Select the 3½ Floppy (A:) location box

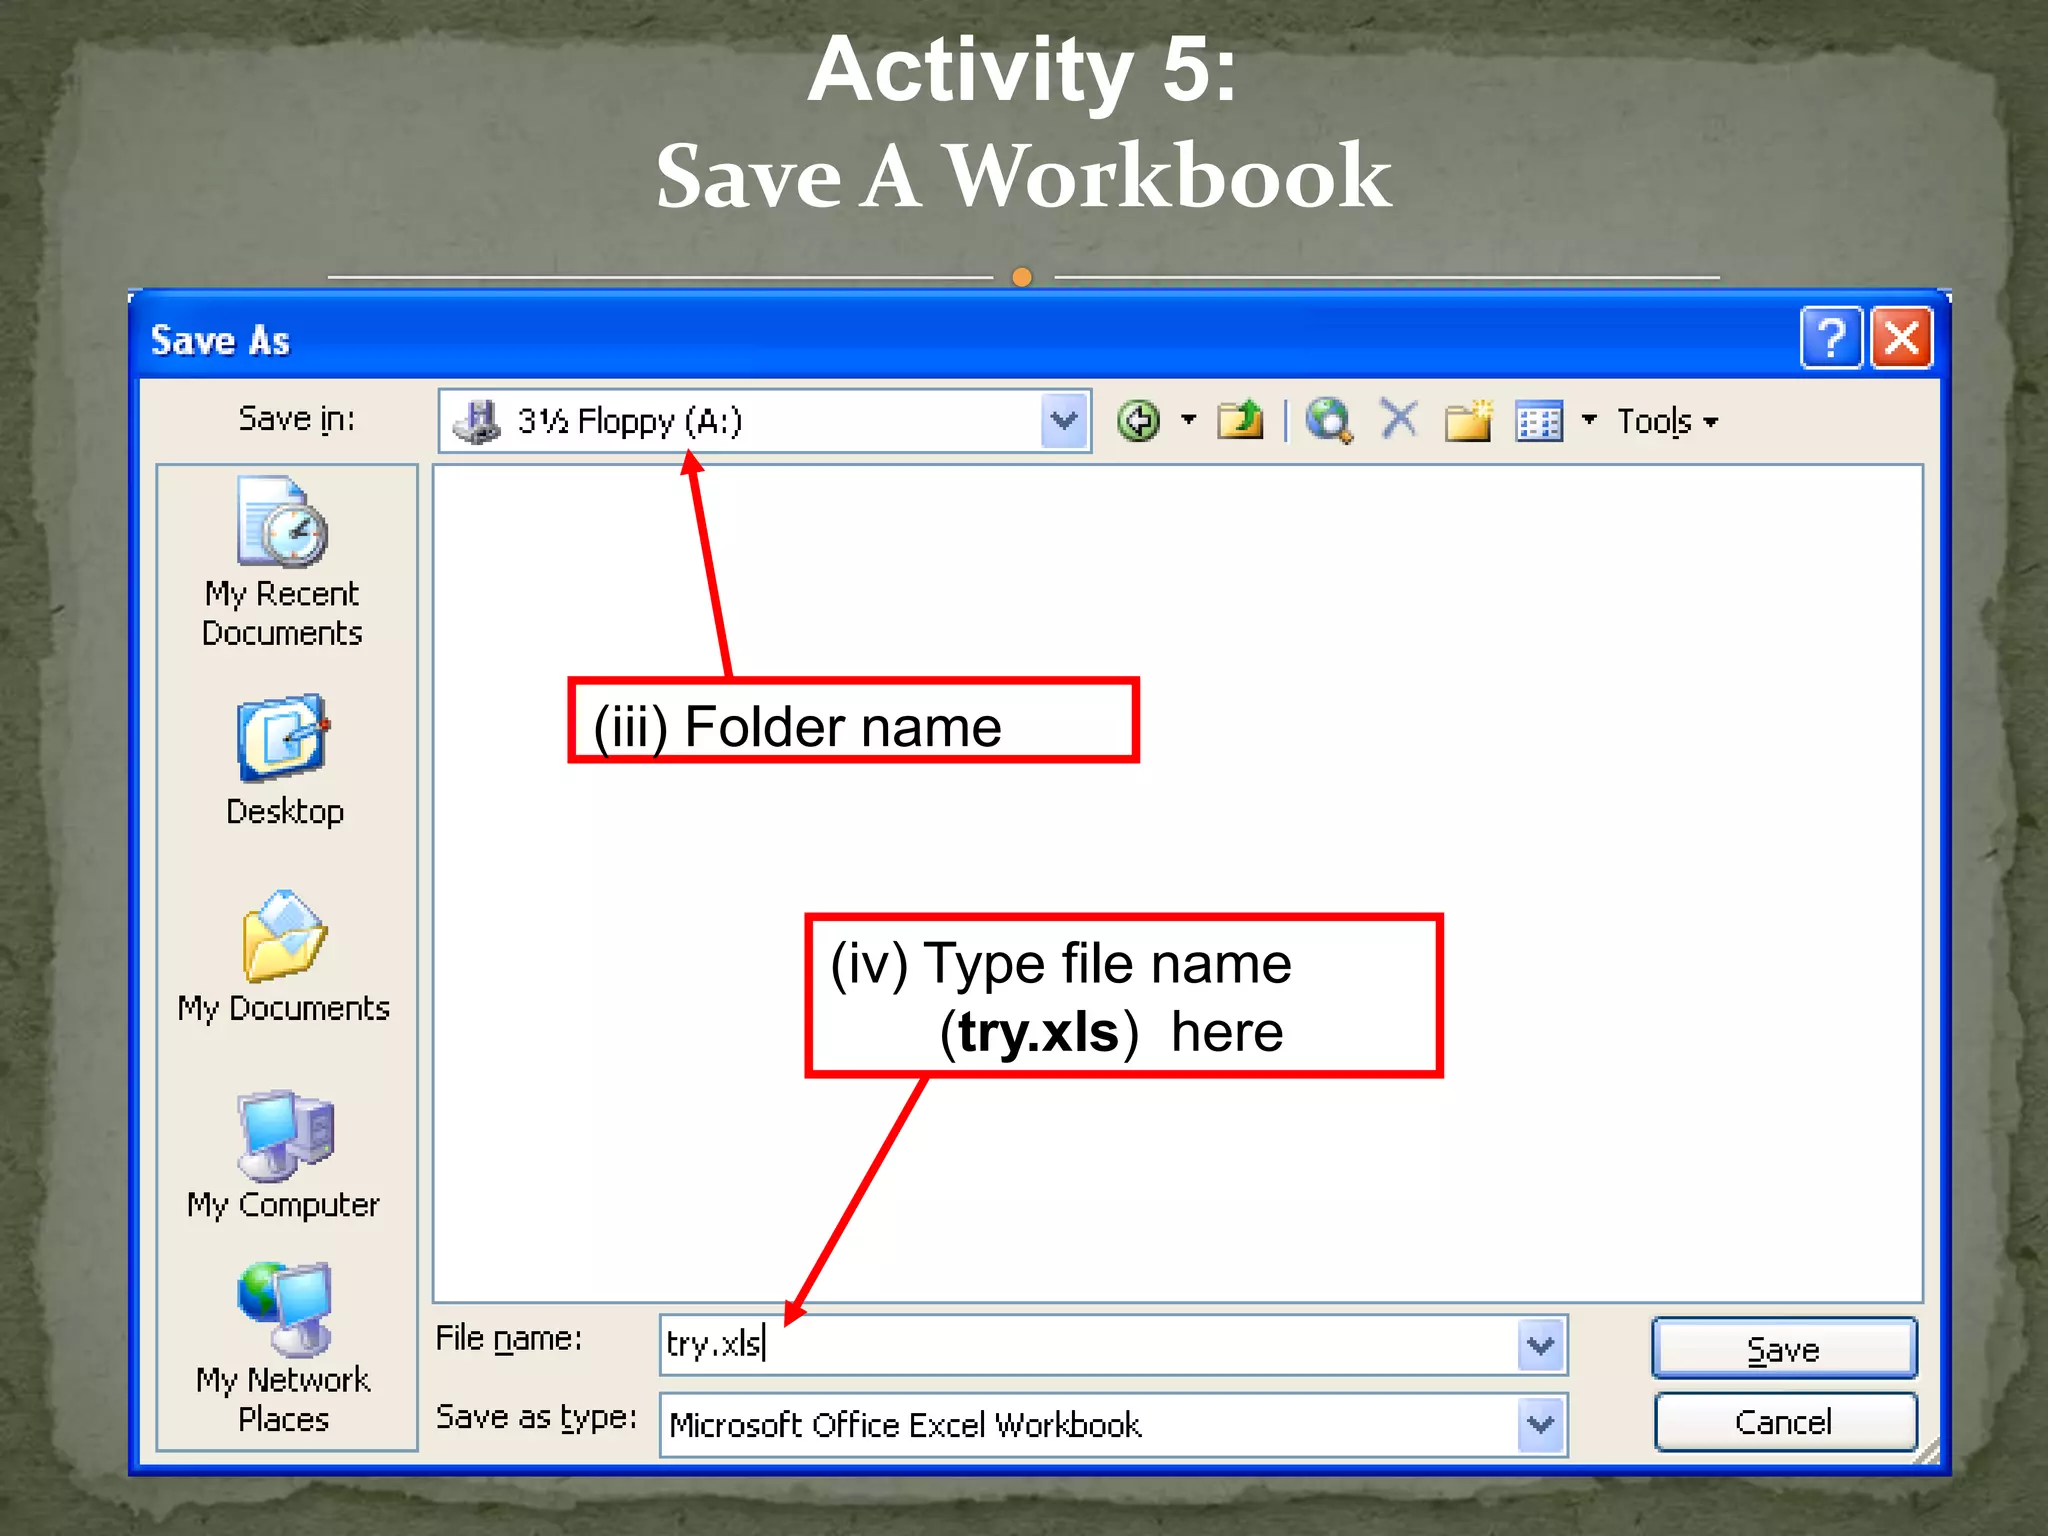point(764,421)
